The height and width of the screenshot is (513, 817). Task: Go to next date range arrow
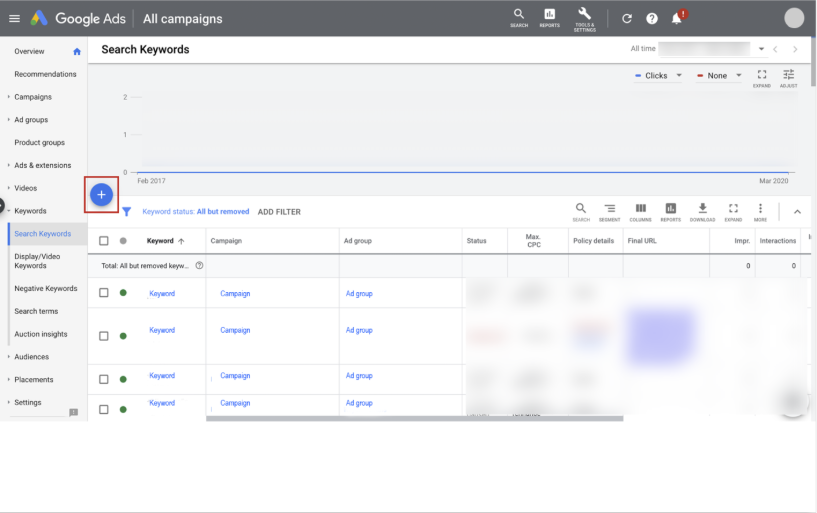(795, 49)
